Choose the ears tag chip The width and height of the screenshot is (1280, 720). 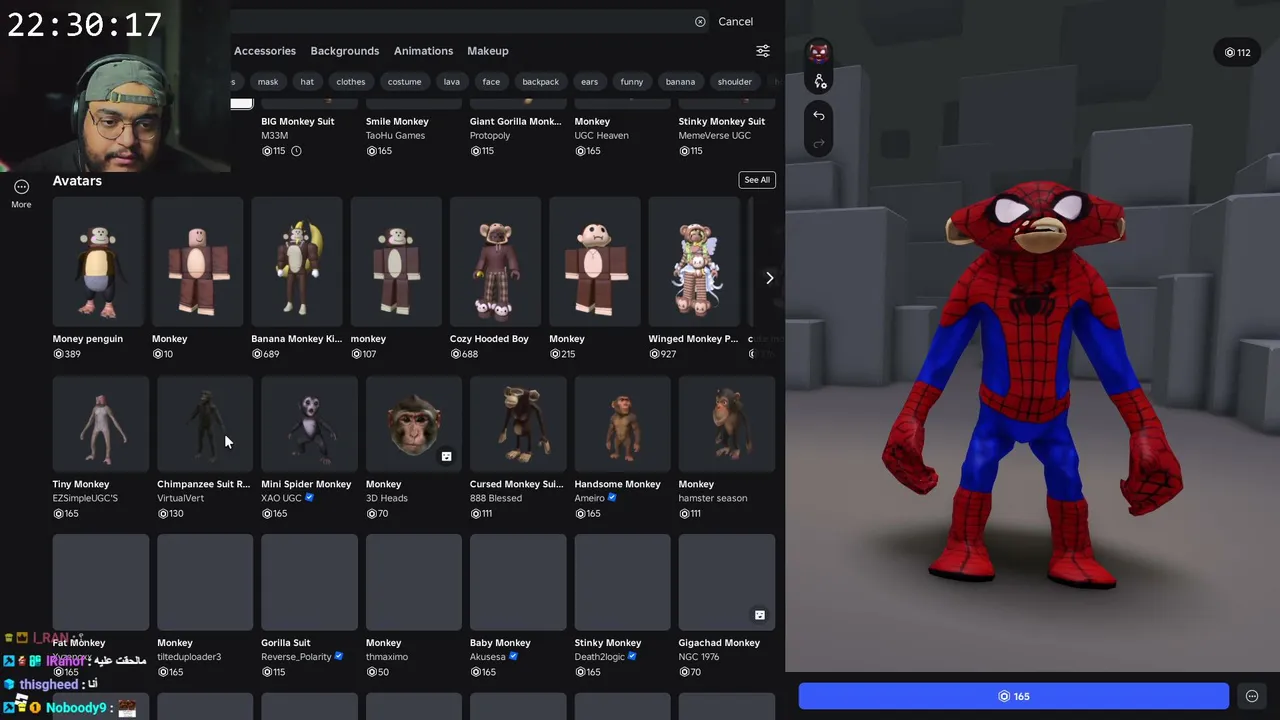590,82
